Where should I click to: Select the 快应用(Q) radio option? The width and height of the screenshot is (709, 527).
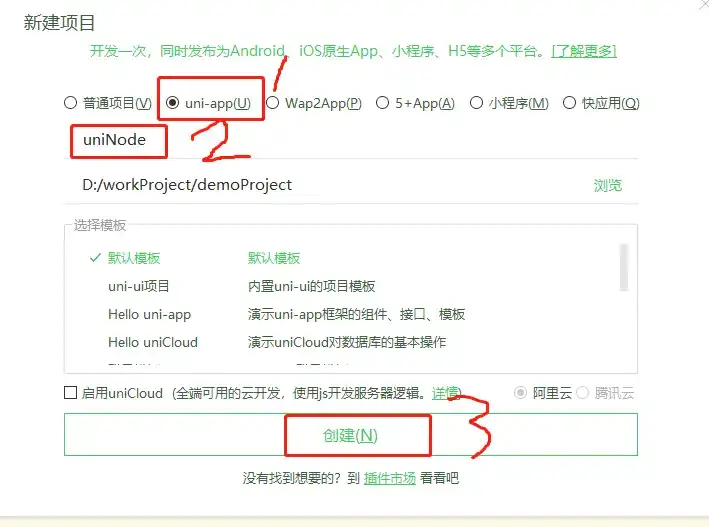(x=569, y=103)
